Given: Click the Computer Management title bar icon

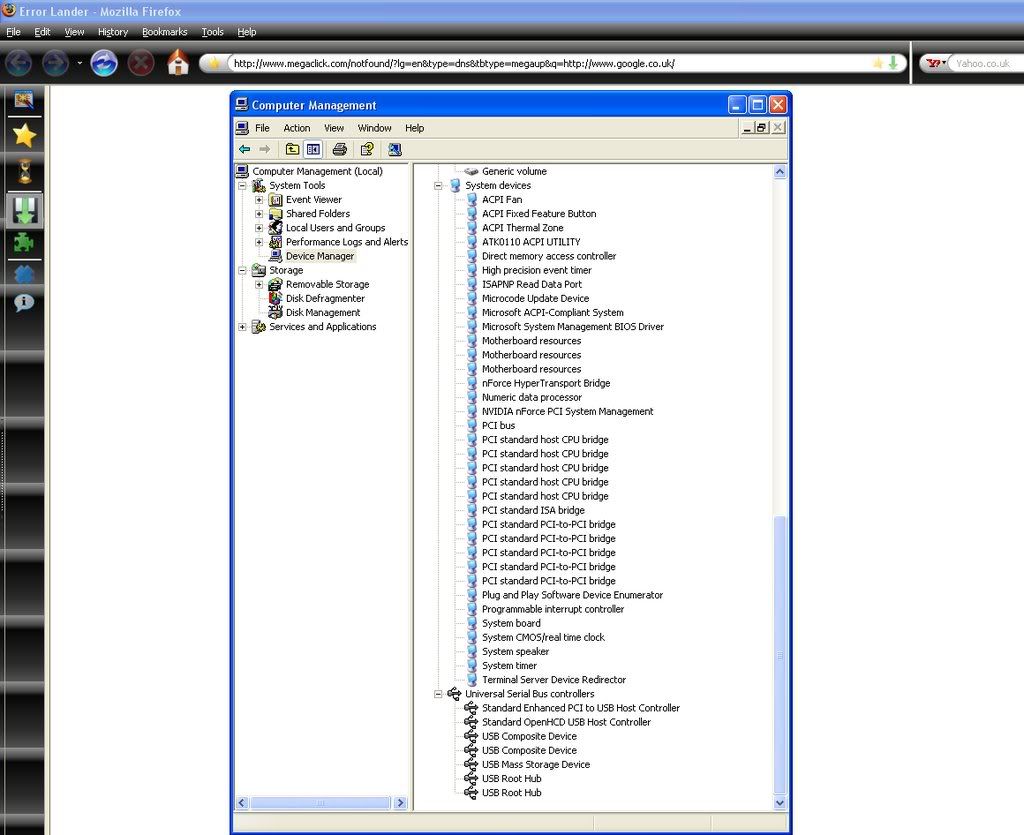Looking at the screenshot, I should point(242,104).
